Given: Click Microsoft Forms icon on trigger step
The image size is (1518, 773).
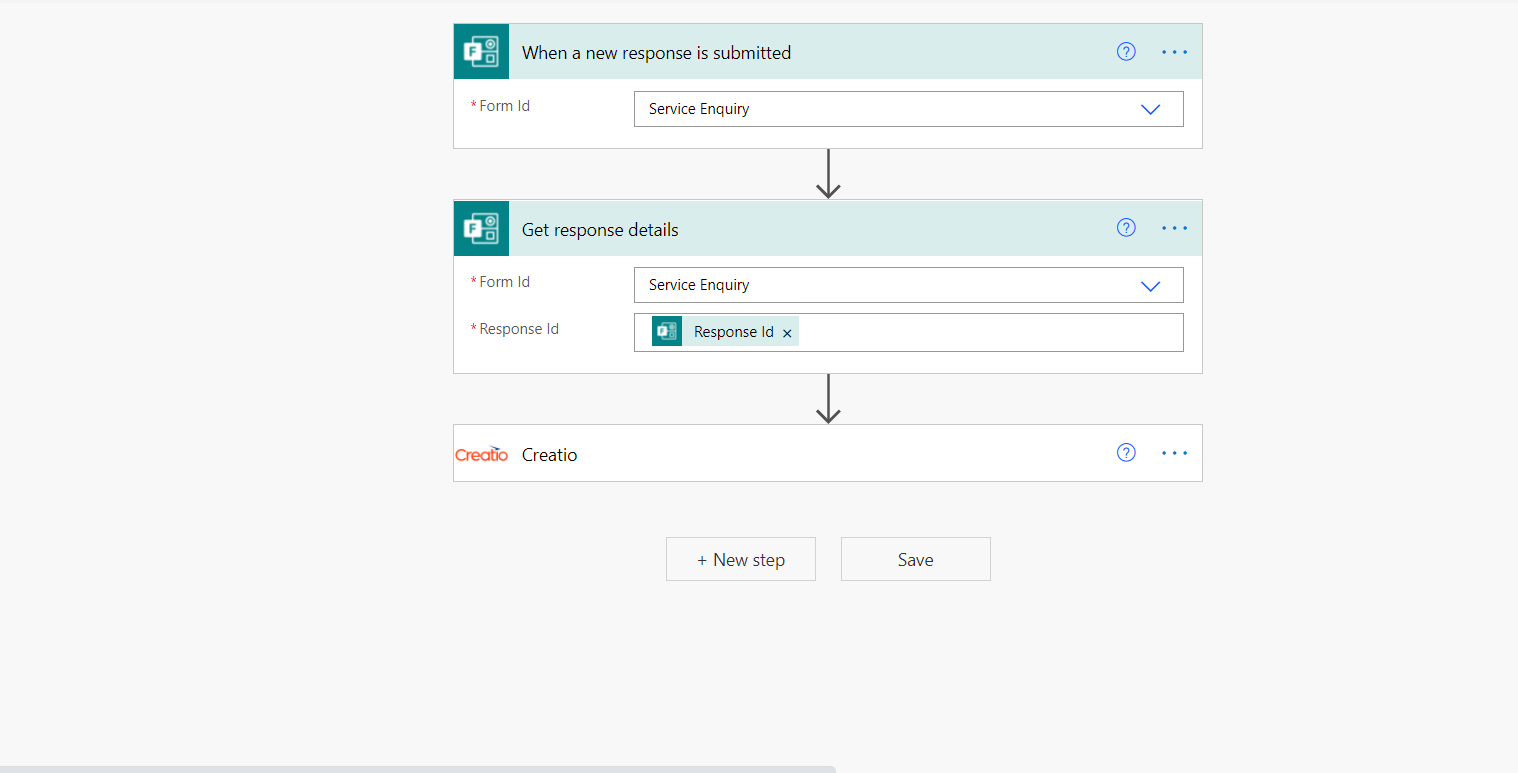Looking at the screenshot, I should point(481,52).
